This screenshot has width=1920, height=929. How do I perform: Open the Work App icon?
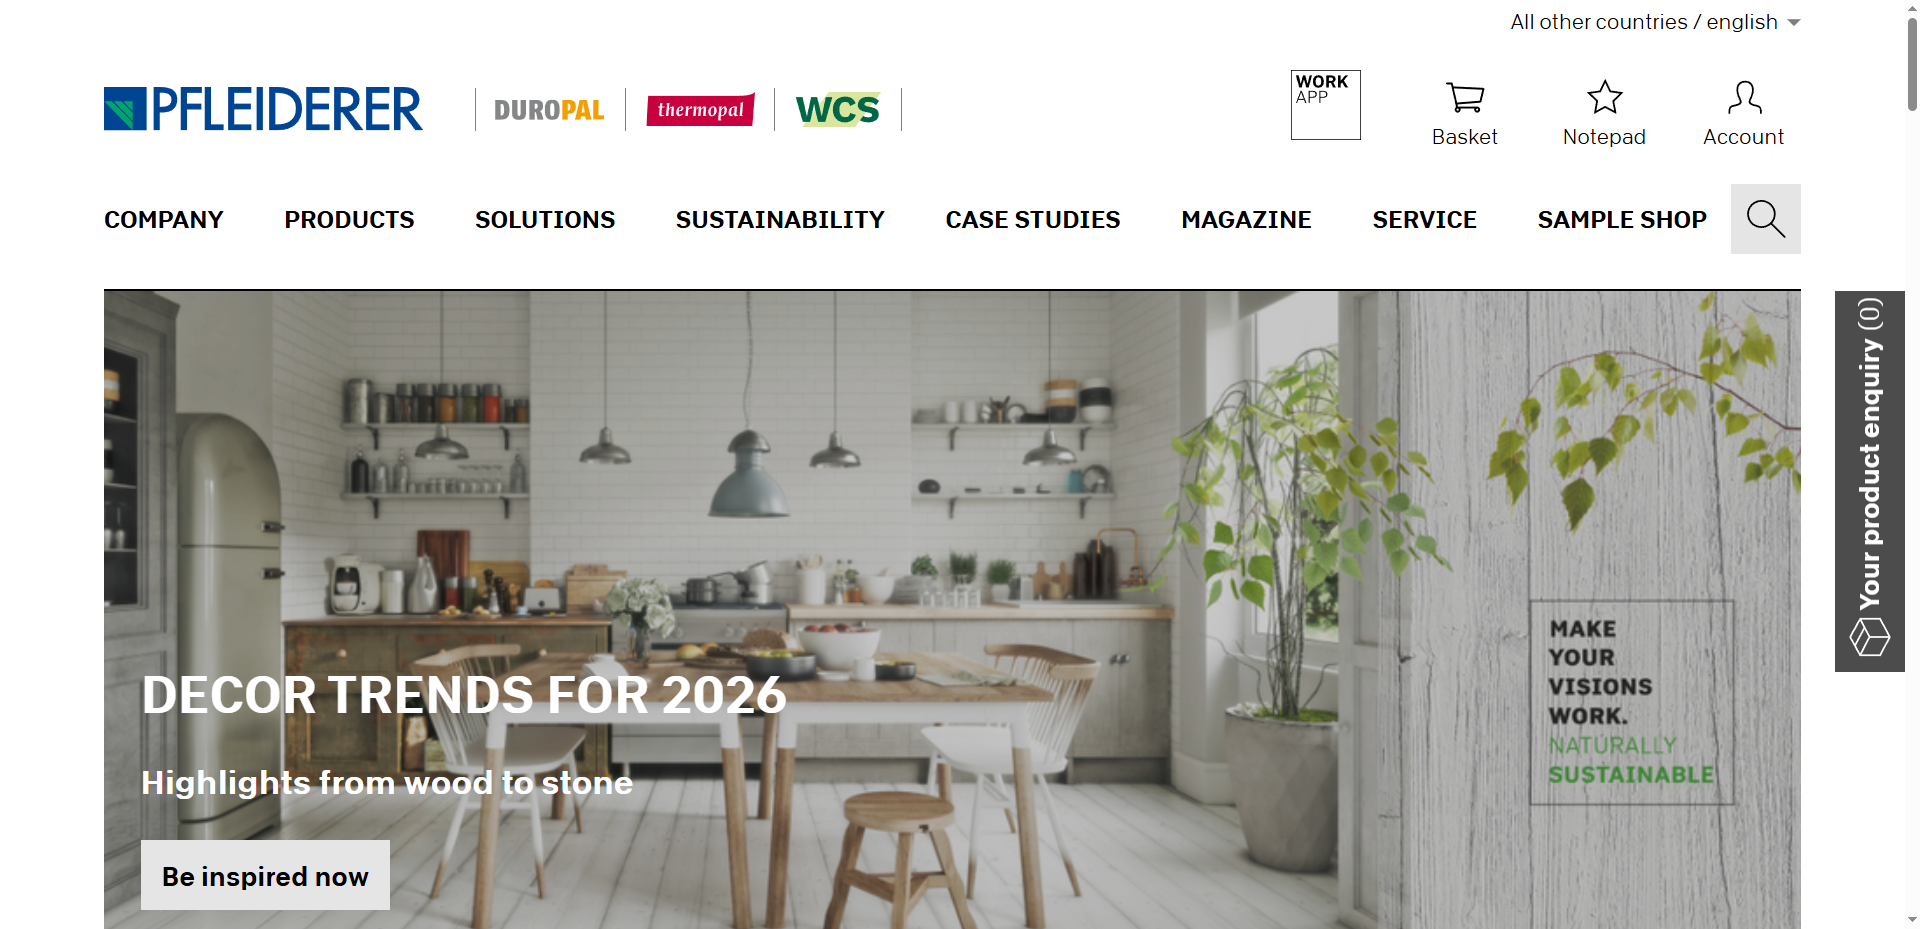click(x=1325, y=105)
